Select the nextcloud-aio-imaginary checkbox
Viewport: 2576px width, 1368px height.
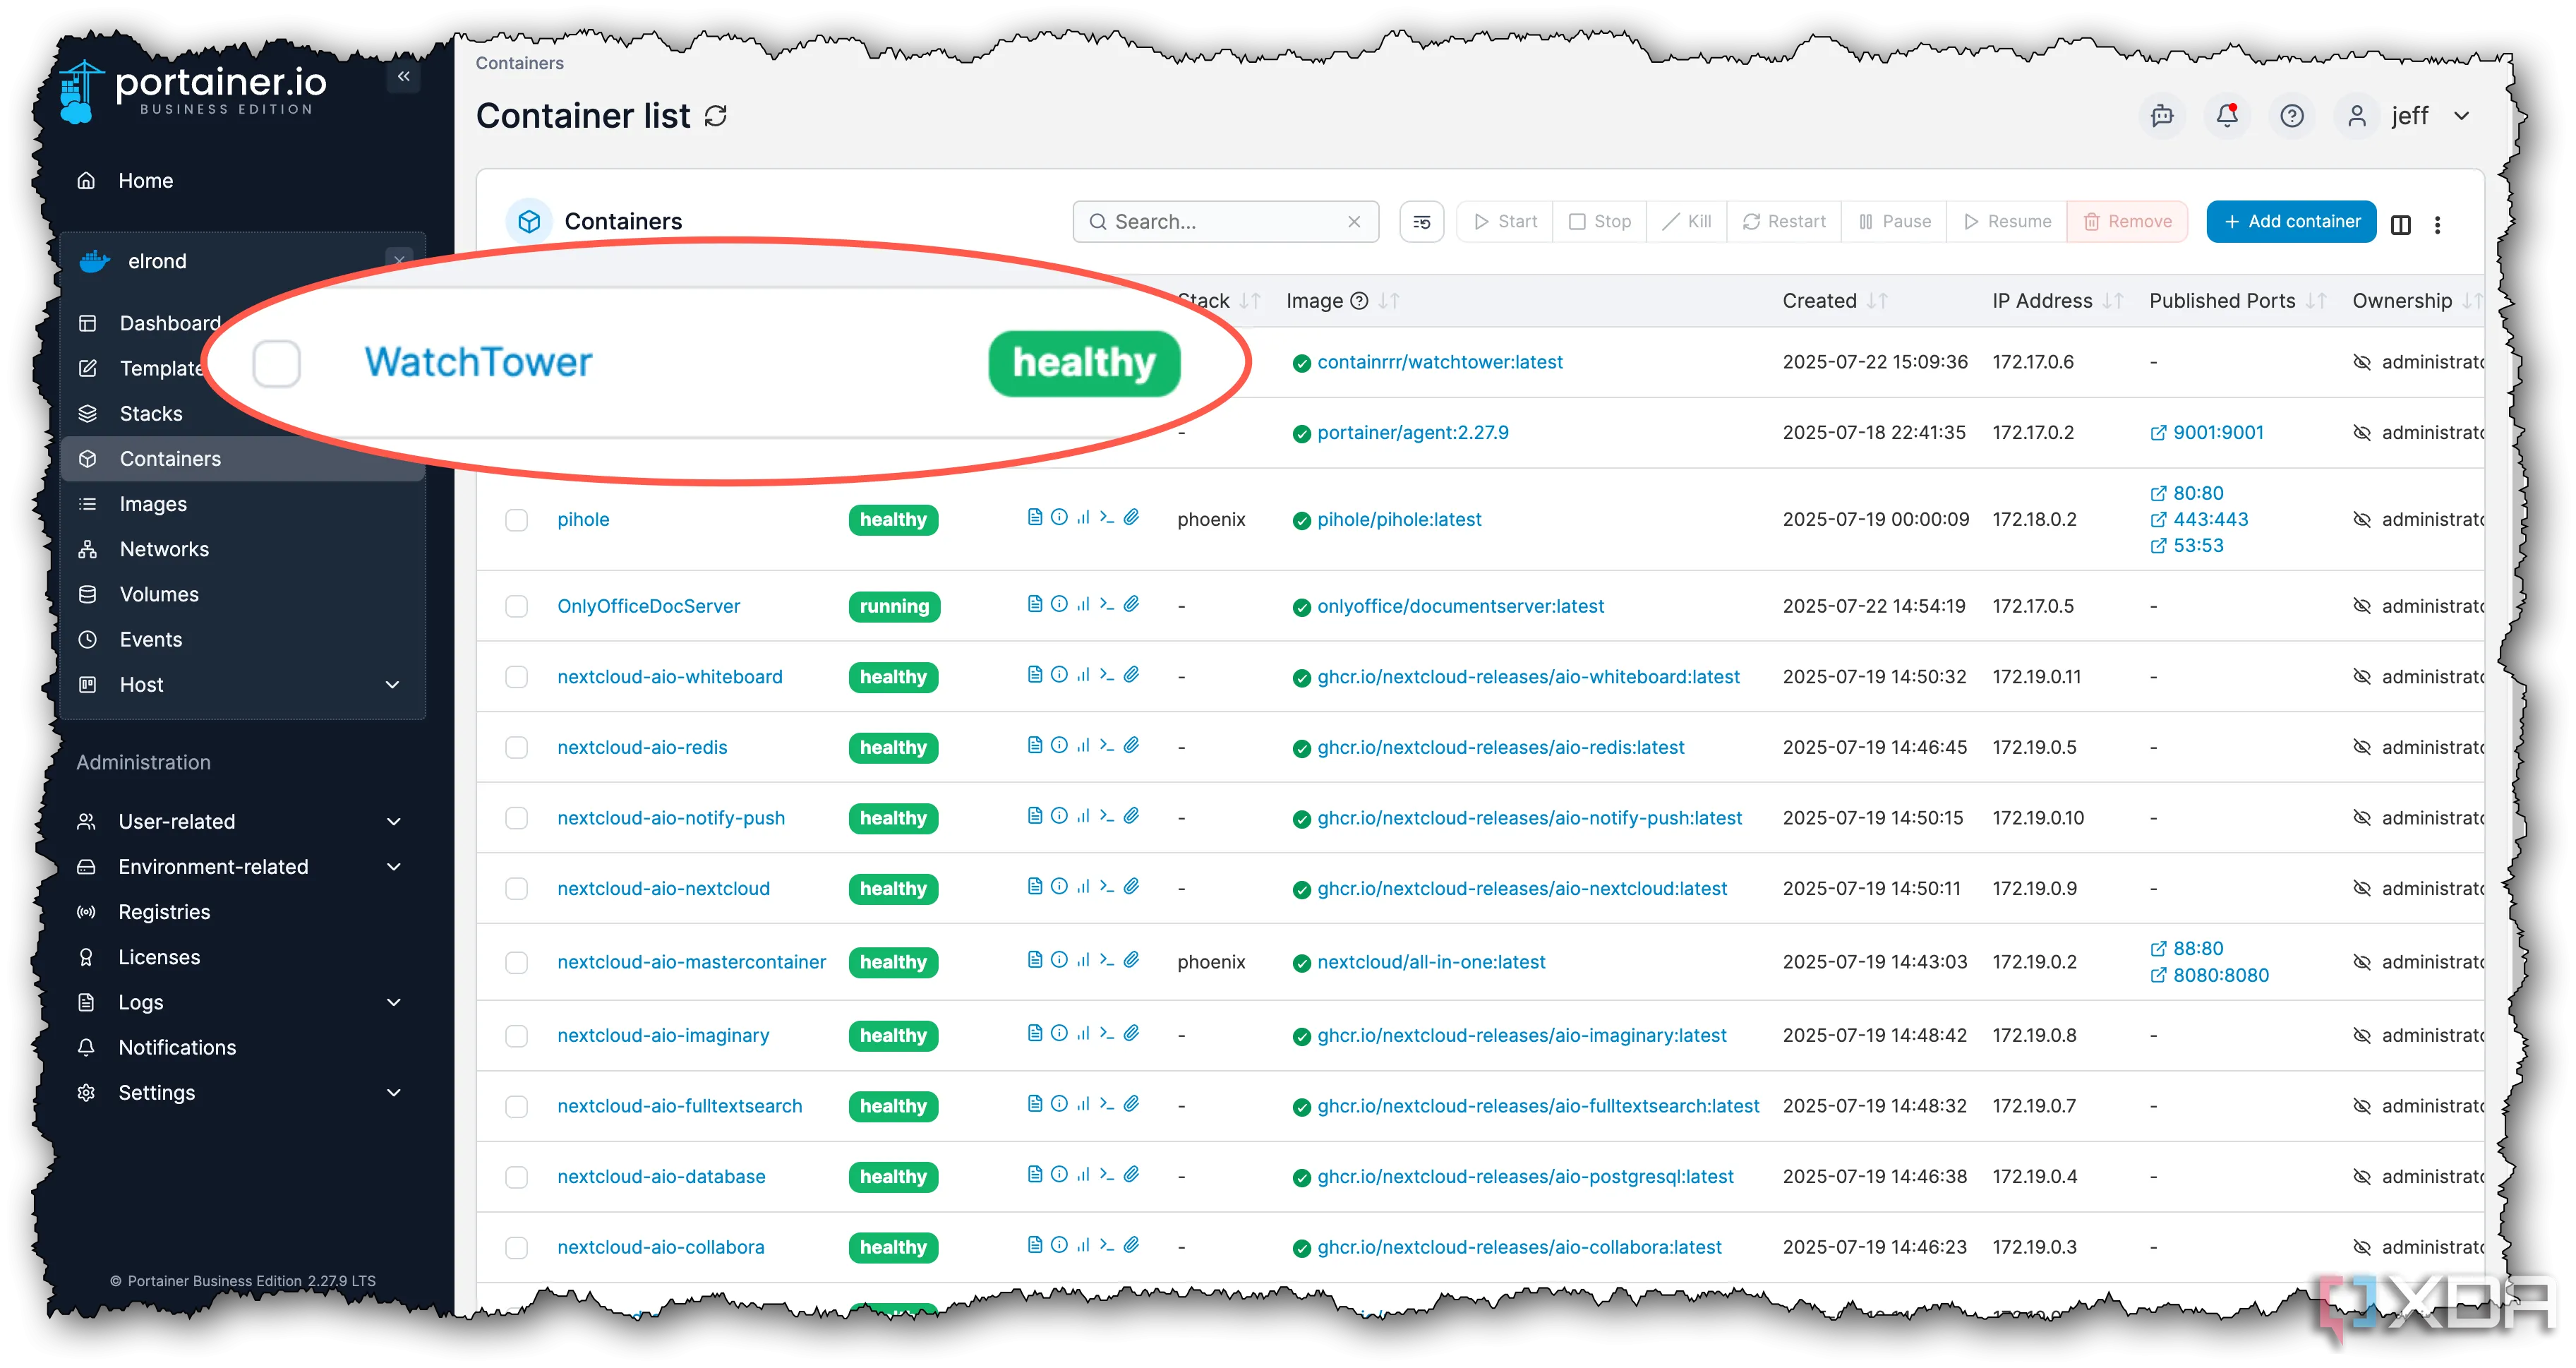[x=516, y=1036]
